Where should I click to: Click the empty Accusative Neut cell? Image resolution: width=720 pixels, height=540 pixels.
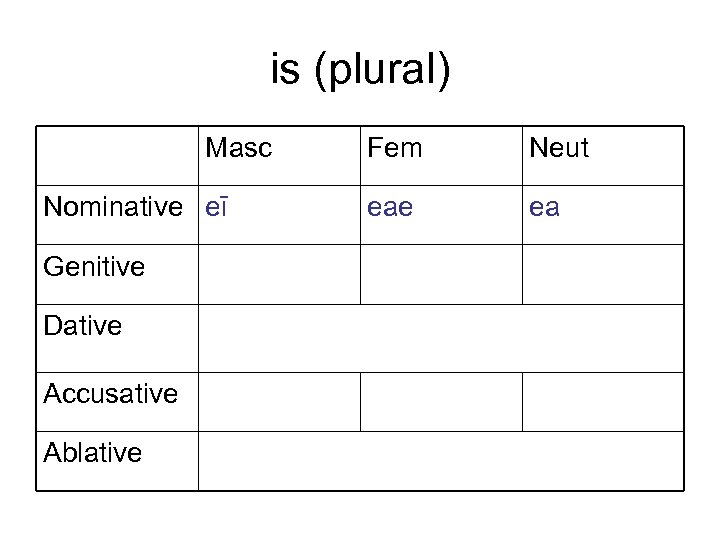(603, 402)
